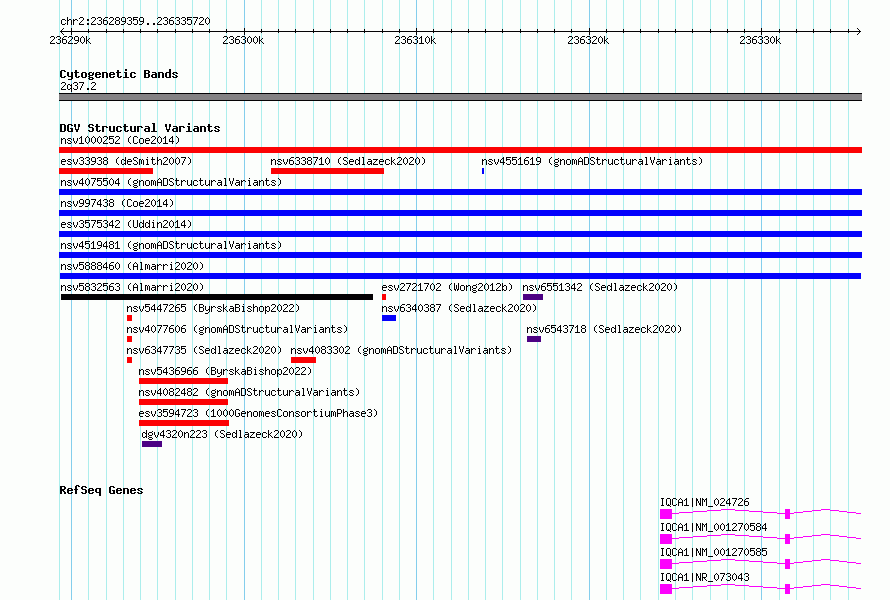The width and height of the screenshot is (890, 600).
Task: Click the magenta exon of IQCA1|NM_001270585
Action: (666, 564)
